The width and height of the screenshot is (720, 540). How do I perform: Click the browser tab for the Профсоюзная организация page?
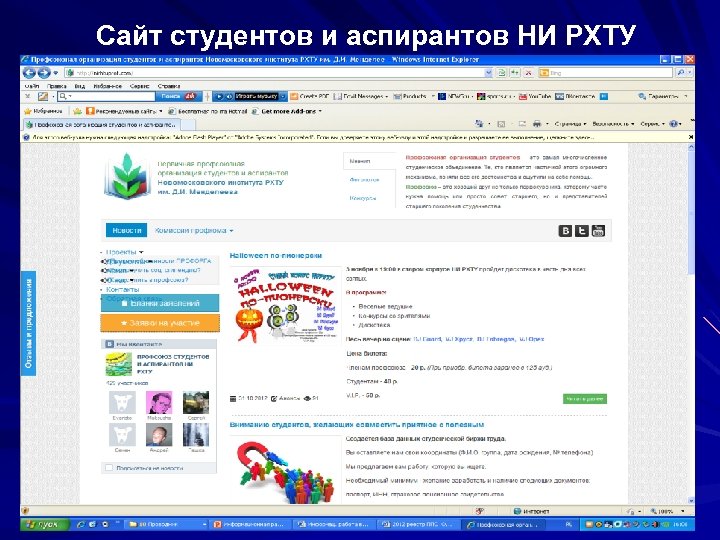point(102,124)
